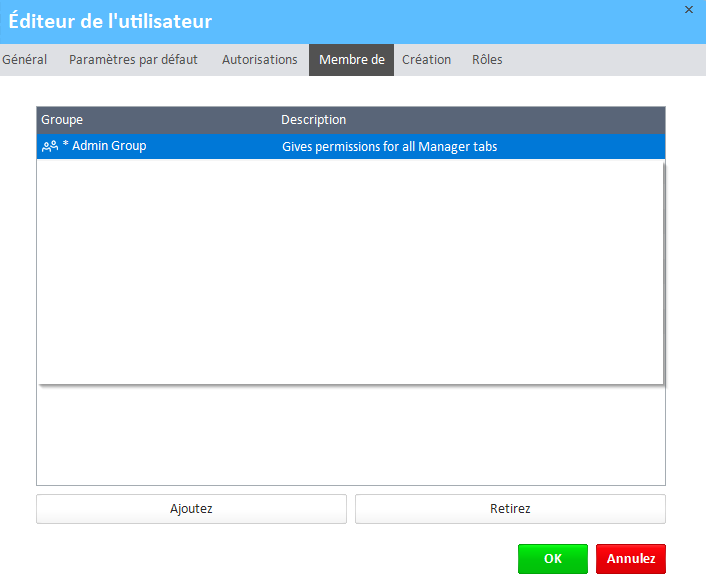Switch to the Rôles tab
This screenshot has height=587, width=706.
point(487,60)
